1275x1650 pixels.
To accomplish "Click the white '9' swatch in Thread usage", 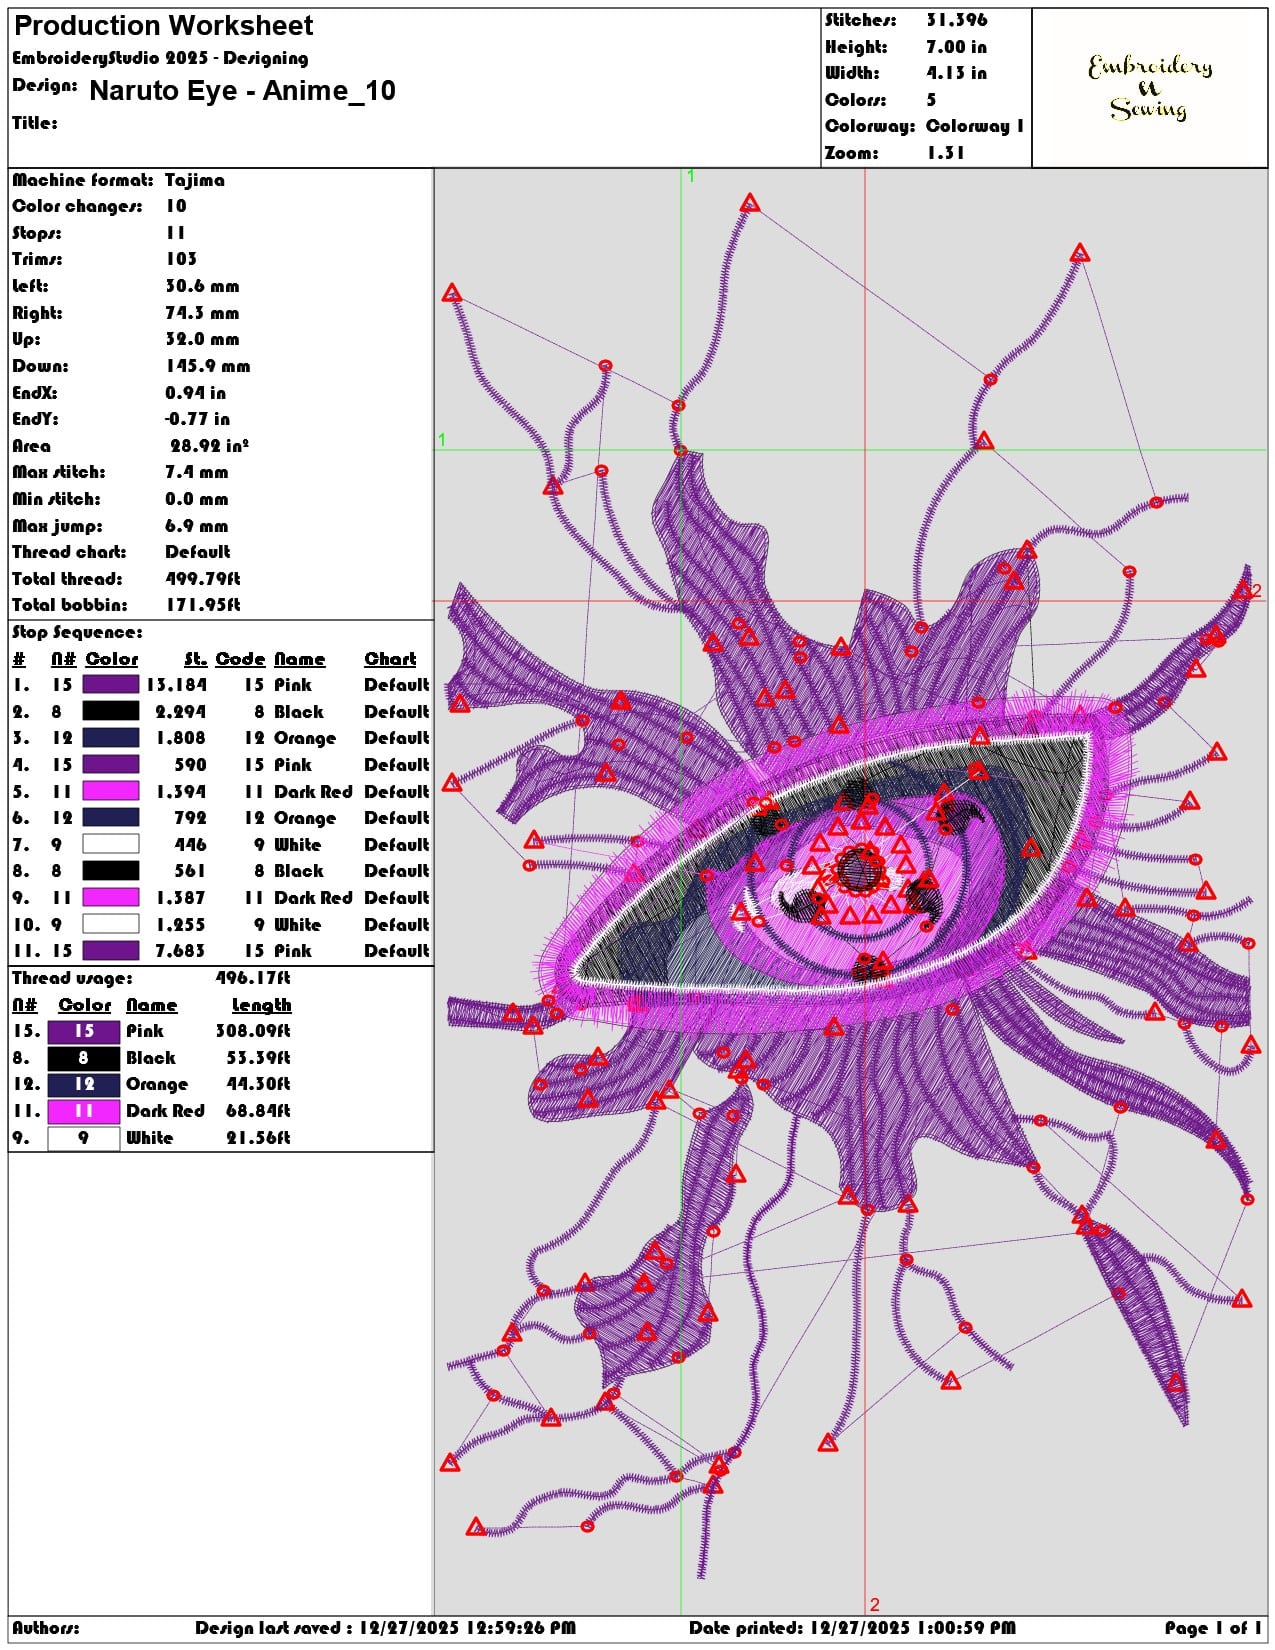I will [x=84, y=1138].
